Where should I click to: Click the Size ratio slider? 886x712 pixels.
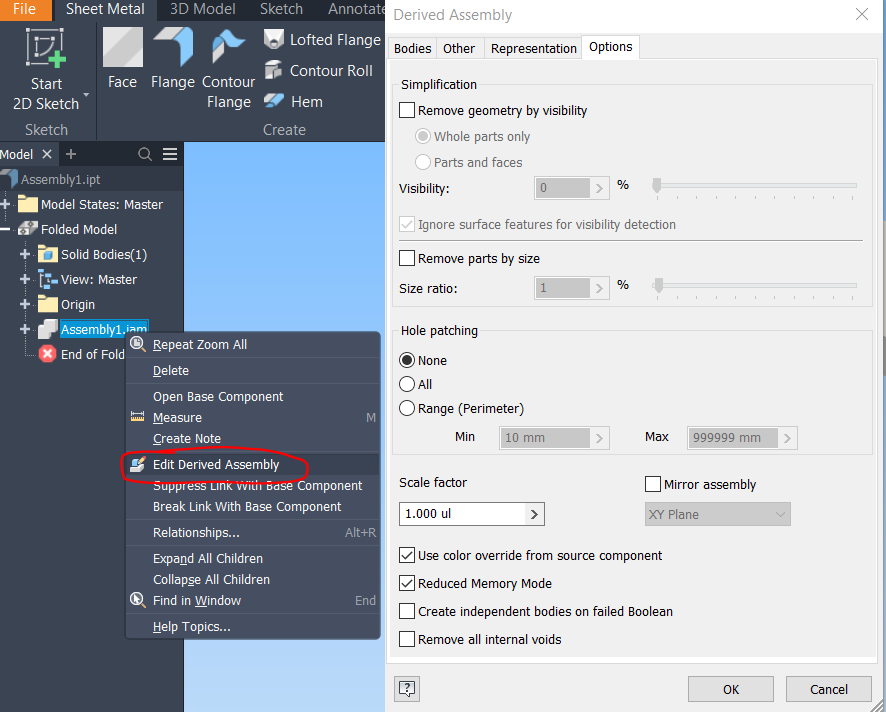(x=755, y=286)
